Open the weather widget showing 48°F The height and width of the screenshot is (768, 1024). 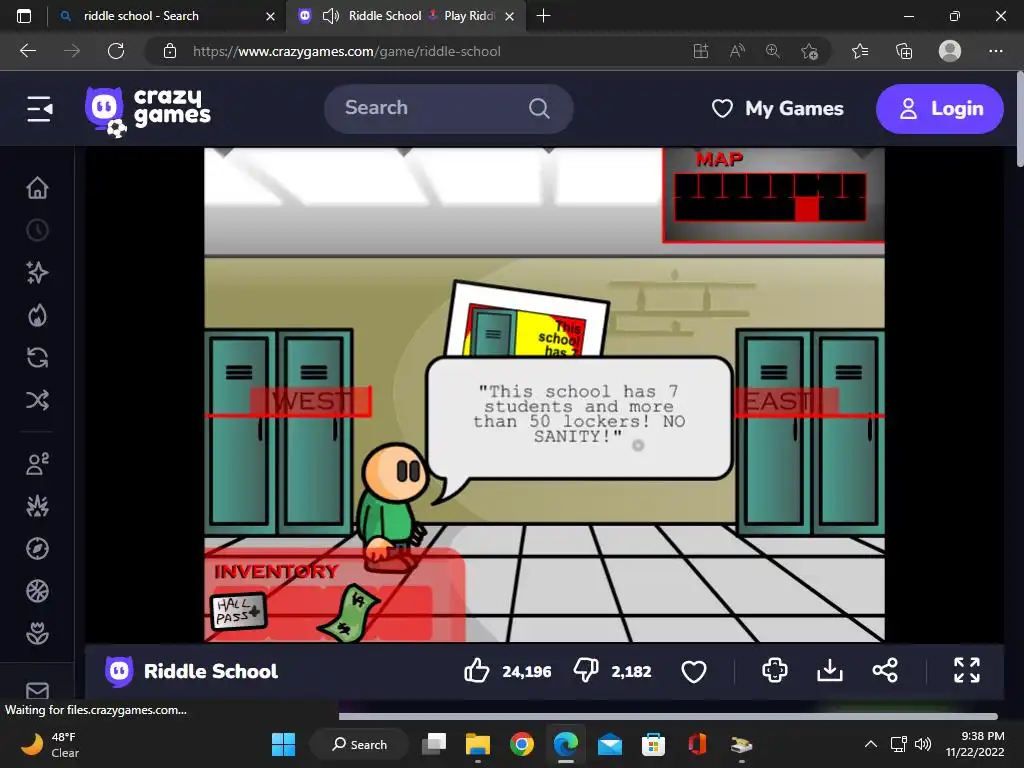[51, 744]
